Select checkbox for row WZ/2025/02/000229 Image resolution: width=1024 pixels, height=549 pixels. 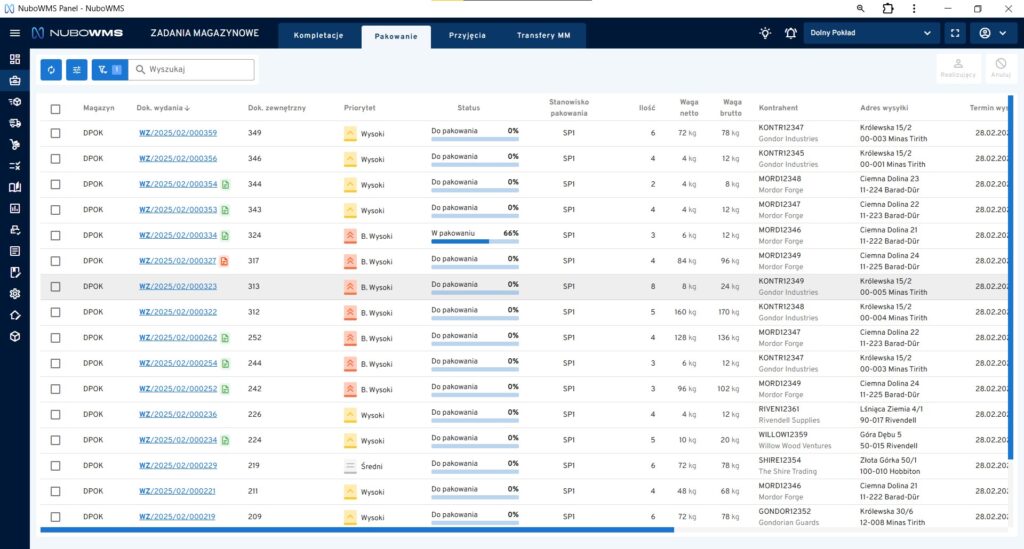[56, 466]
